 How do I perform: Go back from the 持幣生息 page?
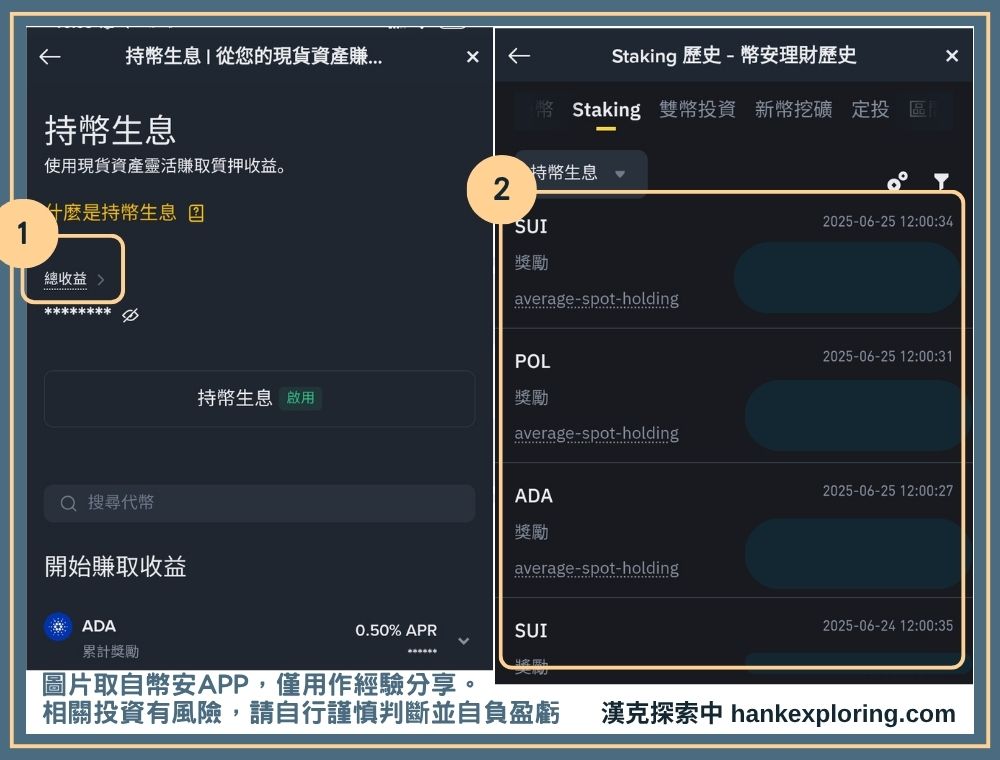click(x=50, y=57)
